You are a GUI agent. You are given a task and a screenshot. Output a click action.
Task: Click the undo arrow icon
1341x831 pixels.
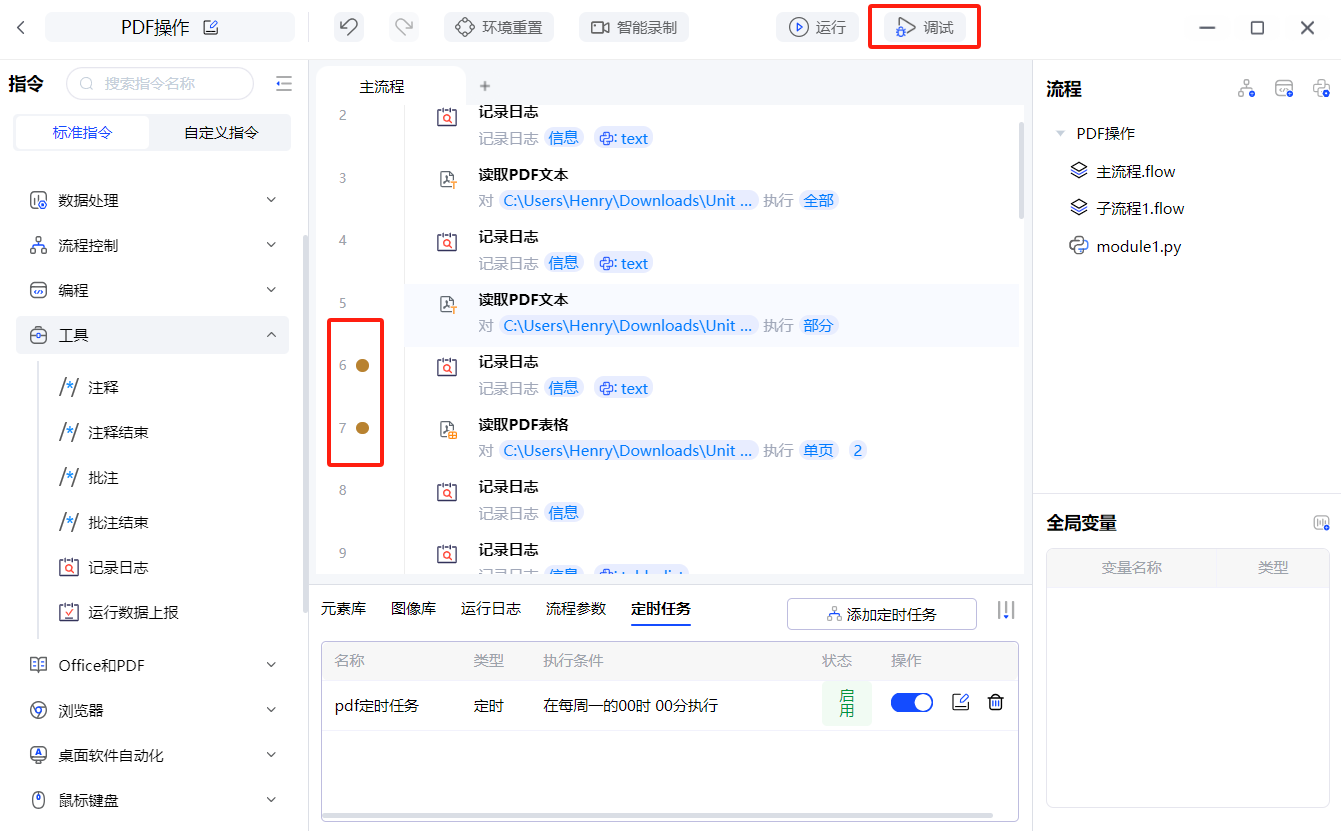coord(349,27)
